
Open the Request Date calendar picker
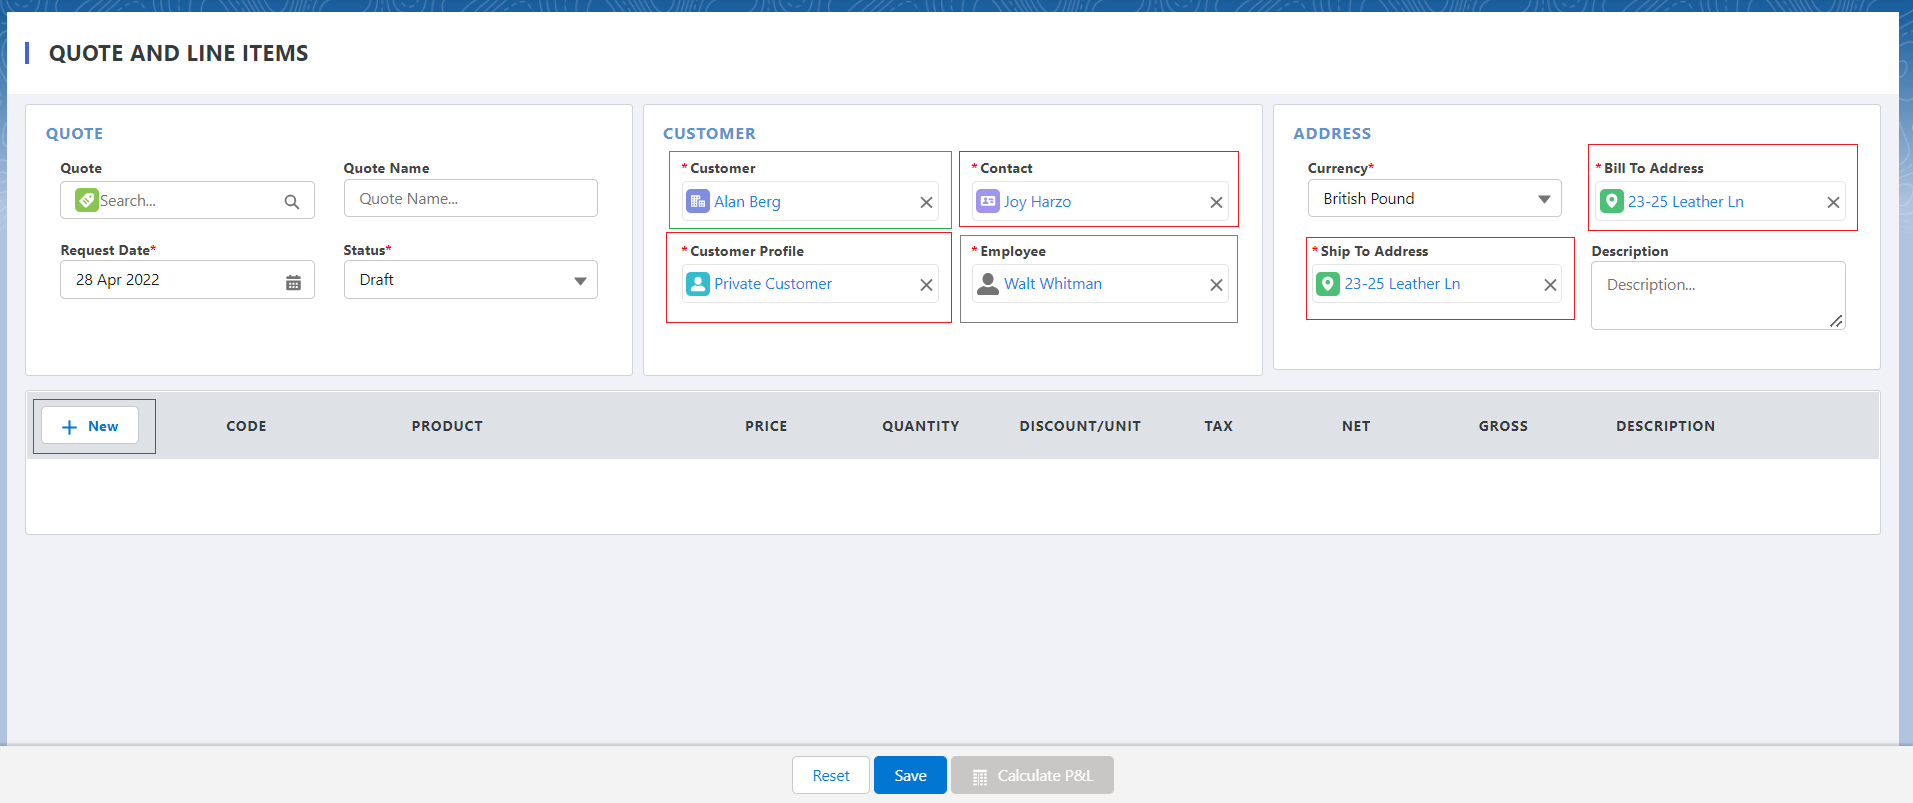[293, 282]
